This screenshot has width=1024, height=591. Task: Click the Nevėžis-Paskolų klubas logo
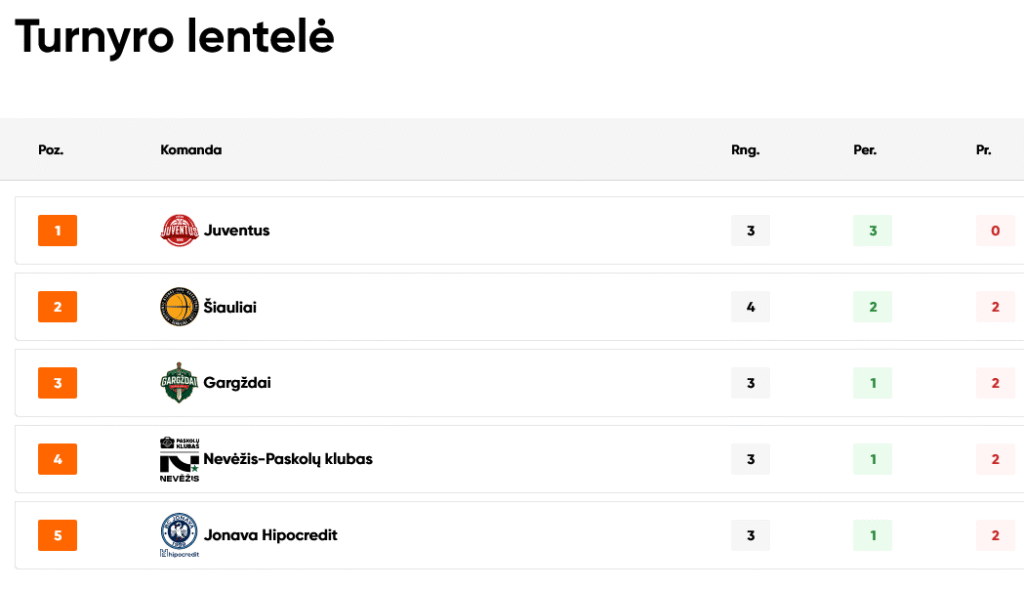pos(180,459)
